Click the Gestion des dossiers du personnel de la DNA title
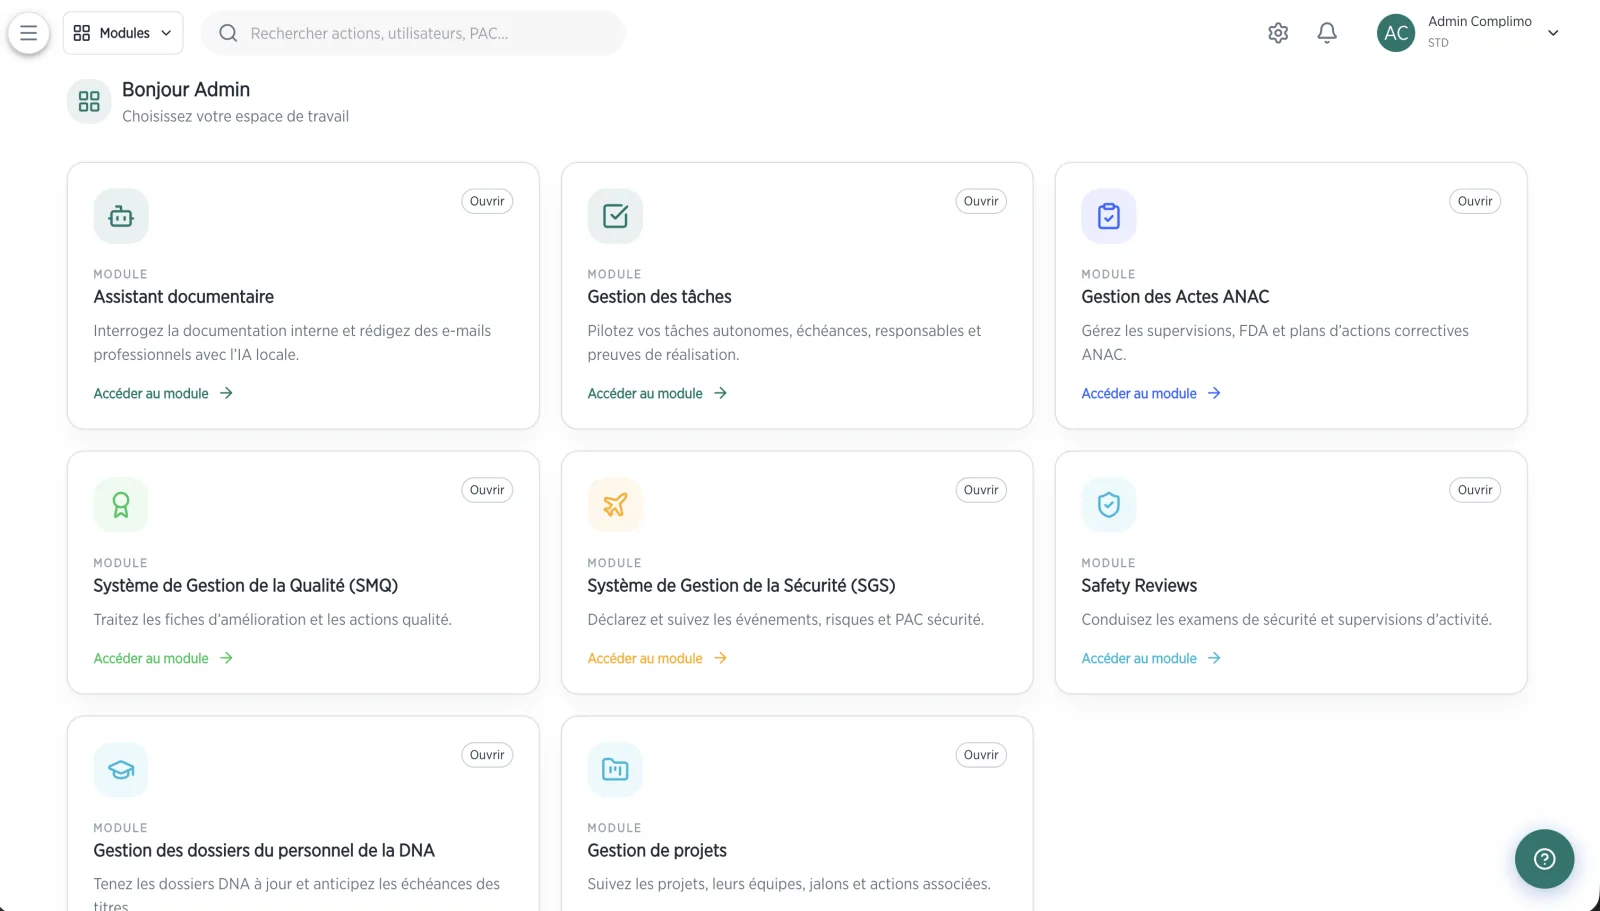The image size is (1600, 911). [264, 851]
